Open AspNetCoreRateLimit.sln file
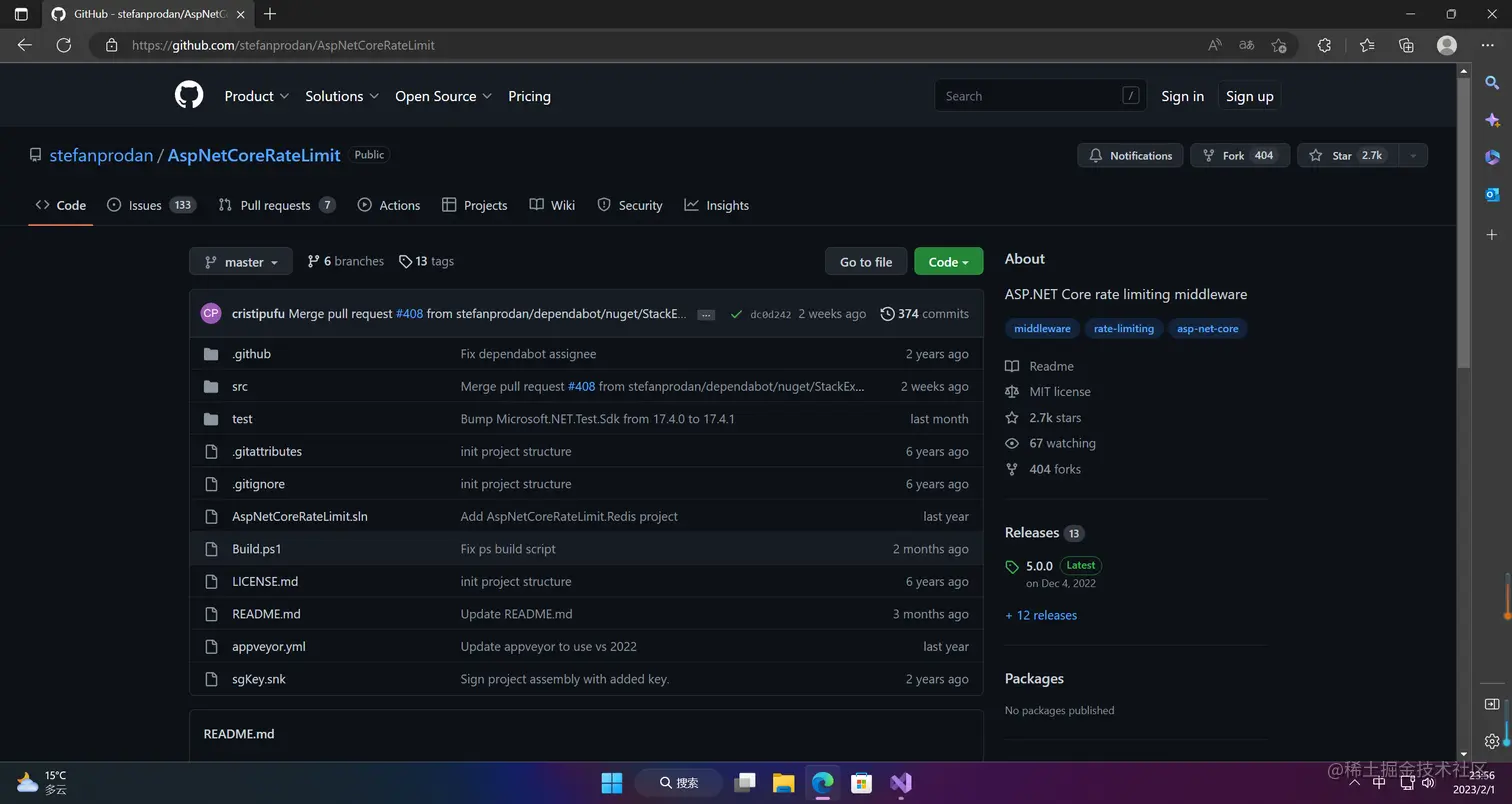1512x804 pixels. click(x=300, y=516)
